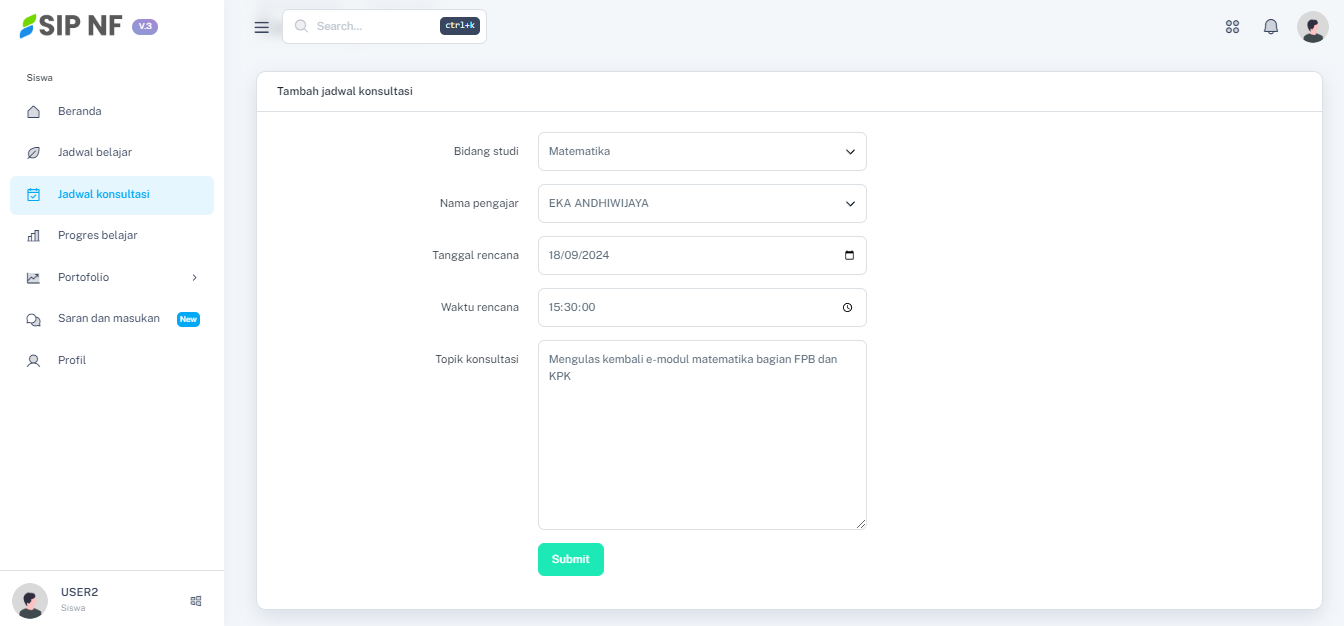Click inside the Topik konsultasi textarea

pos(702,450)
